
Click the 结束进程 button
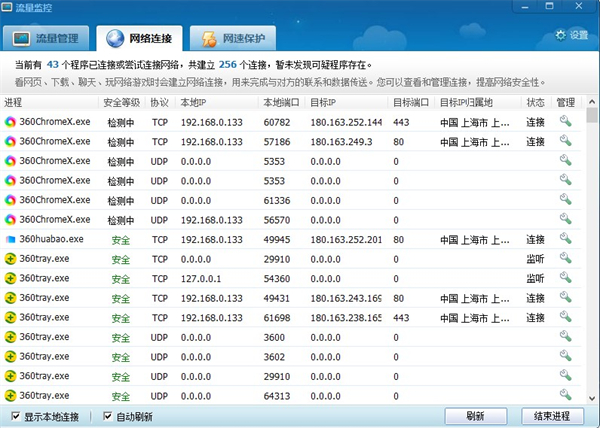coord(552,416)
